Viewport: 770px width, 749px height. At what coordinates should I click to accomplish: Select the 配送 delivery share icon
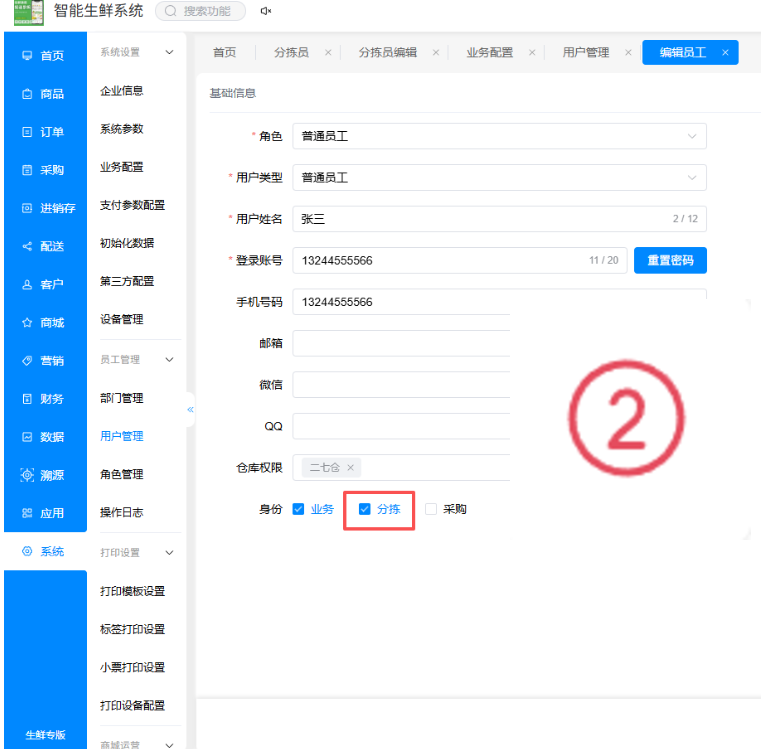pos(27,246)
